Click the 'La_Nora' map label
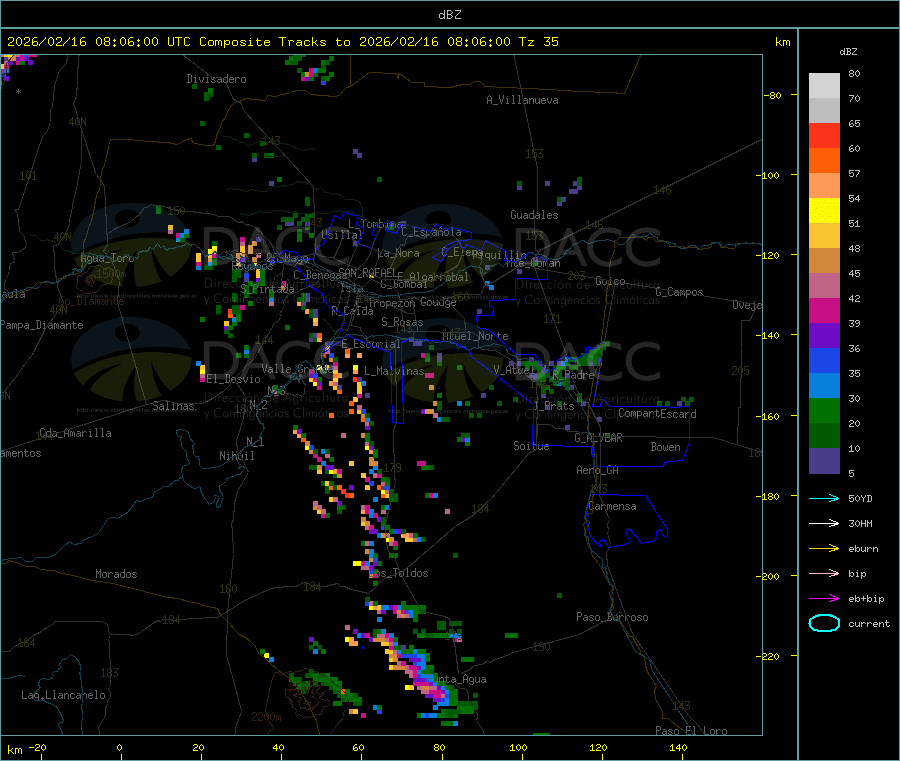 pyautogui.click(x=398, y=253)
